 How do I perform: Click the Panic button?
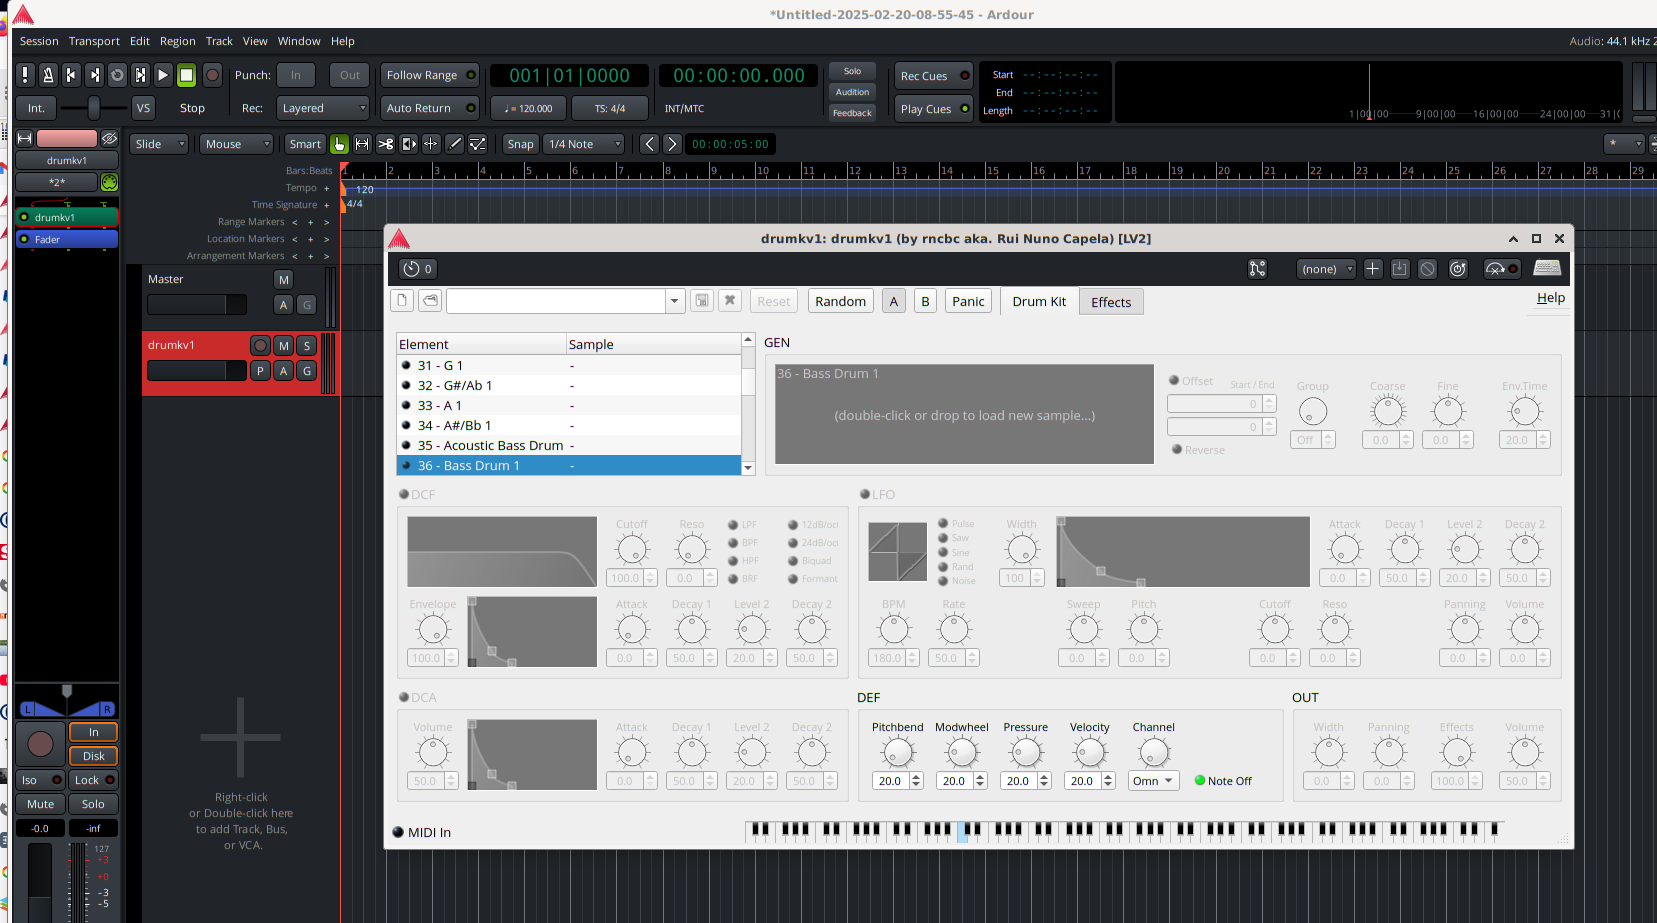968,301
